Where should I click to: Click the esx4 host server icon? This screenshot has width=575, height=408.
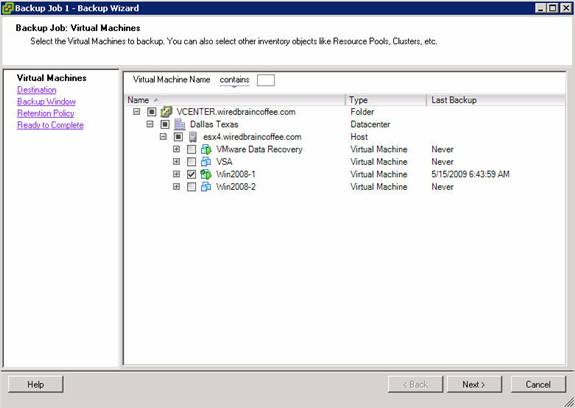point(193,137)
